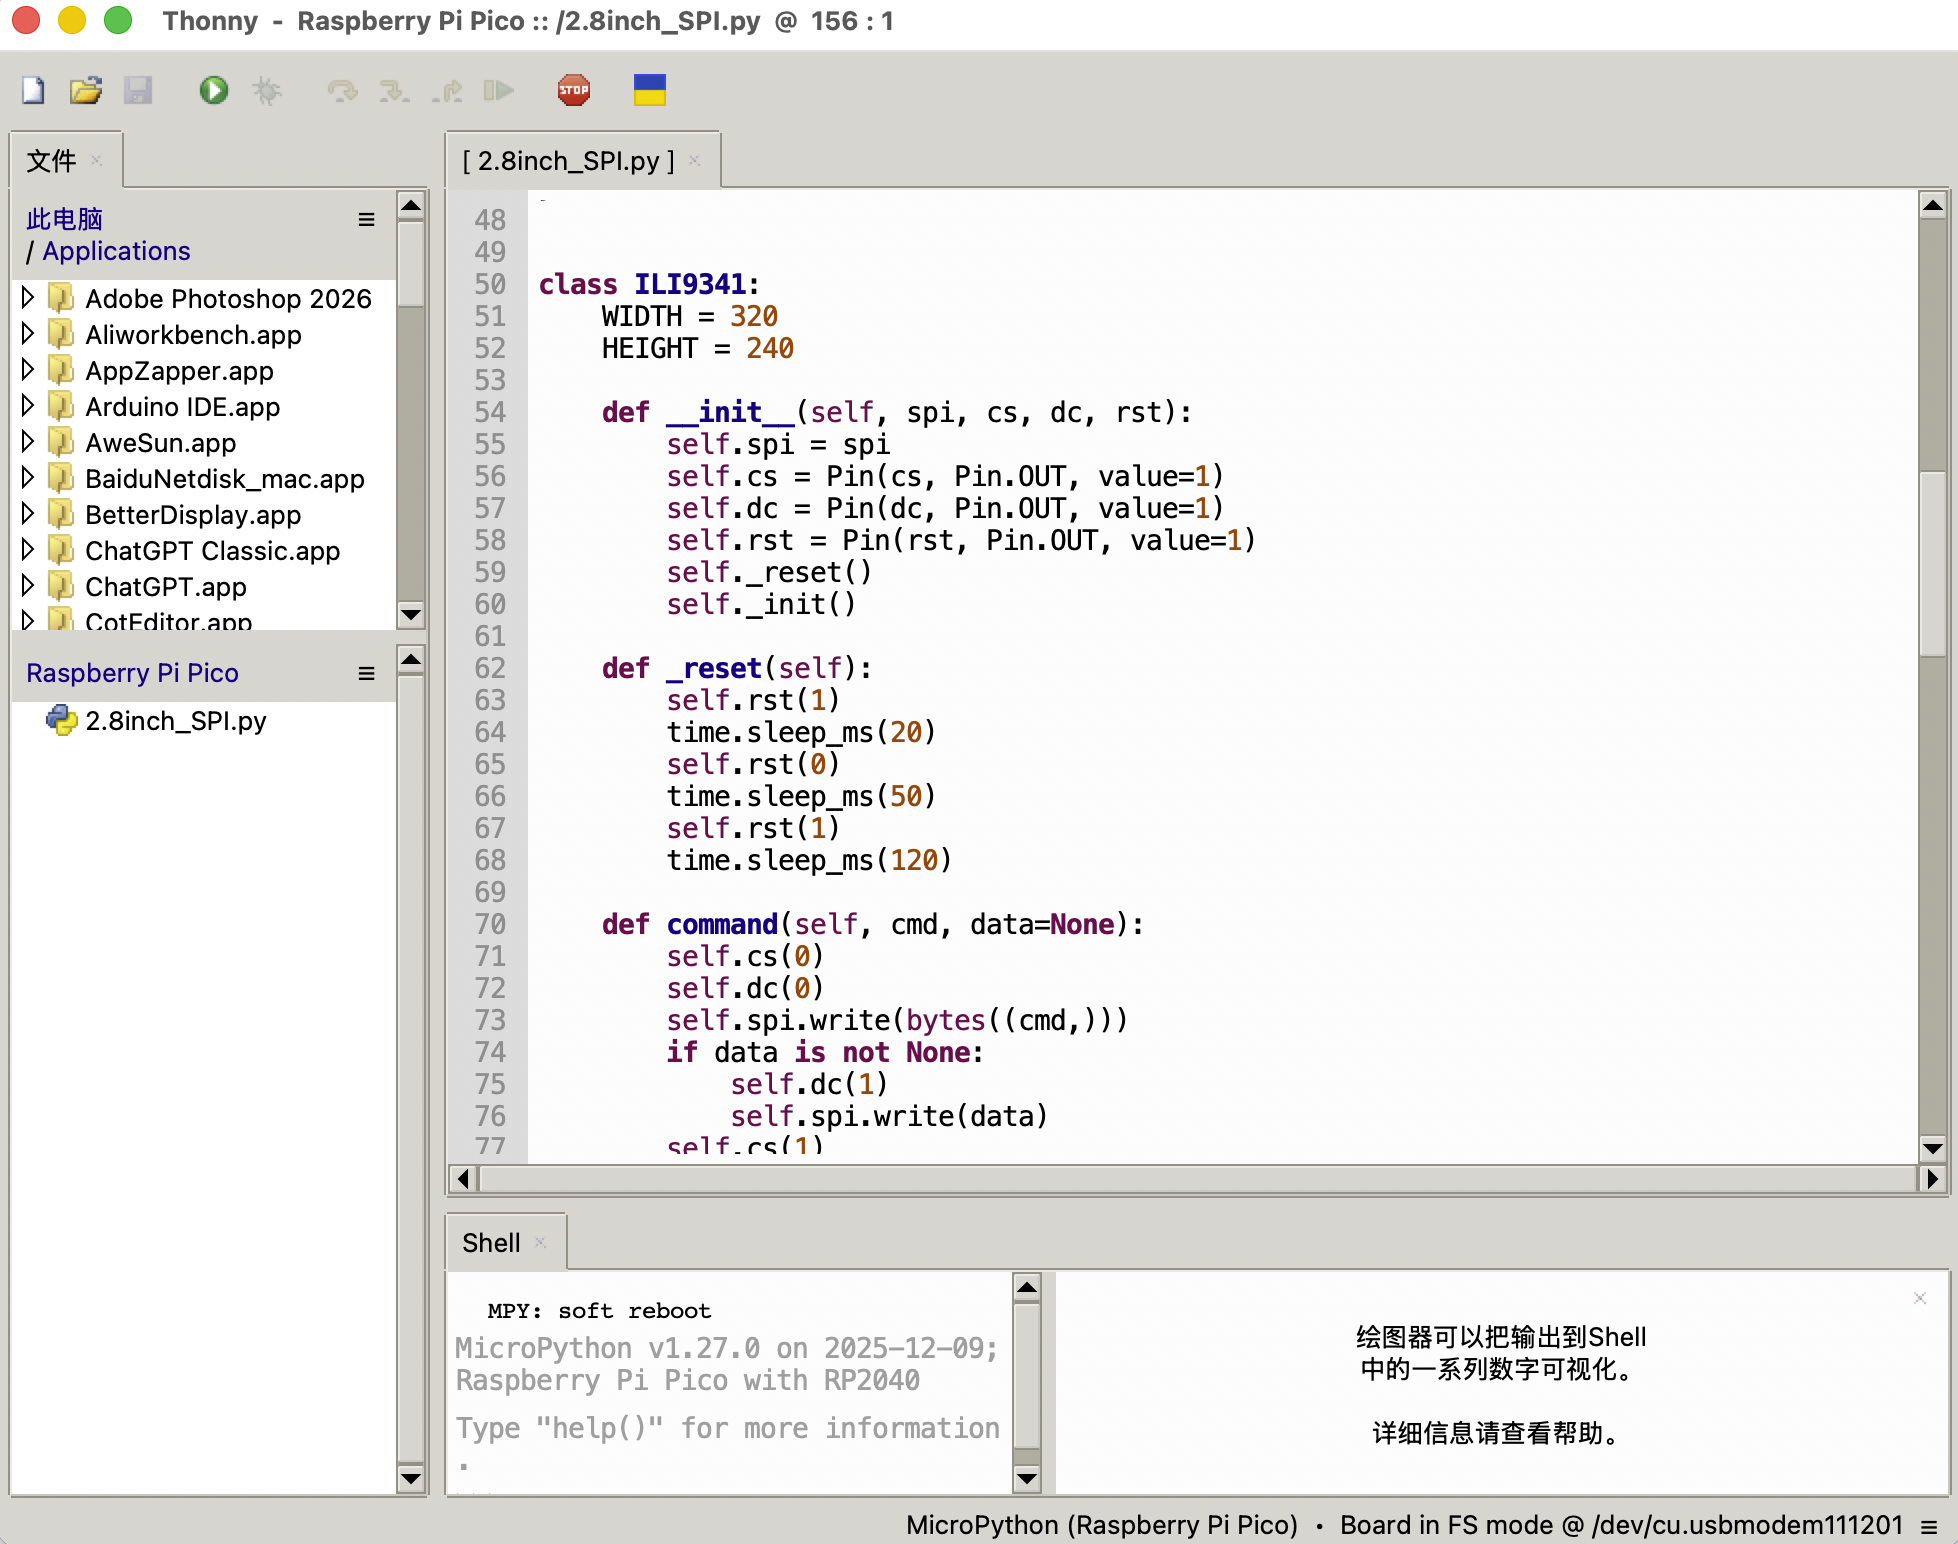Click the Pico files panel scroll-up arrow
Image resolution: width=1958 pixels, height=1544 pixels.
(411, 660)
